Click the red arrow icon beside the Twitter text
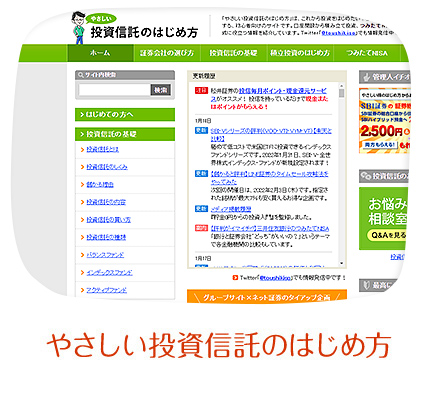 click(x=236, y=277)
